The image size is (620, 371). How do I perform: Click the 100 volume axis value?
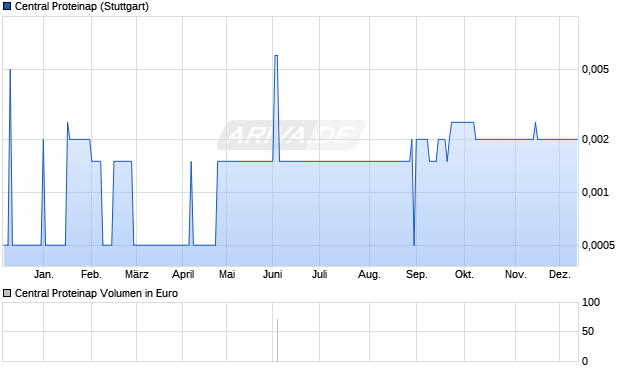pos(591,303)
